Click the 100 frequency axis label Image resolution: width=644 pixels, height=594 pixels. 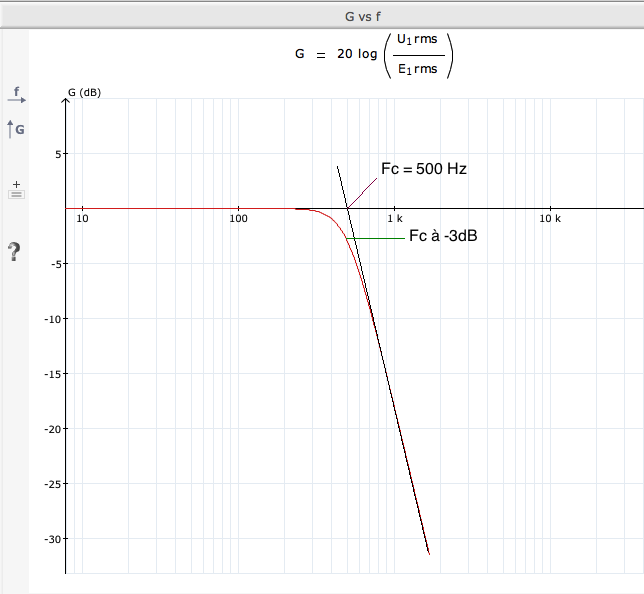tap(238, 219)
